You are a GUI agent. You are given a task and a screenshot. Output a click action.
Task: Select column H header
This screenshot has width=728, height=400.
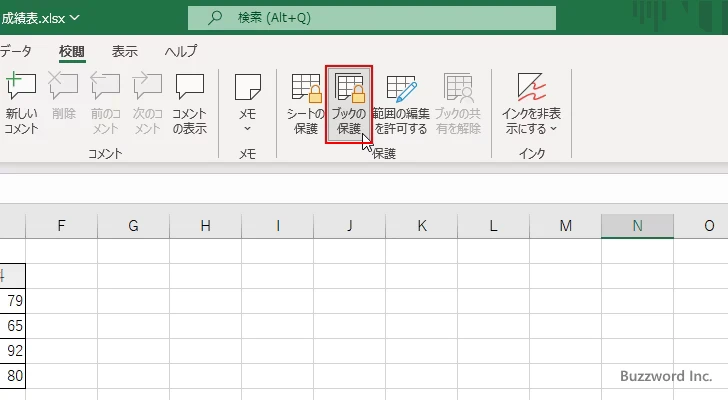pos(205,226)
